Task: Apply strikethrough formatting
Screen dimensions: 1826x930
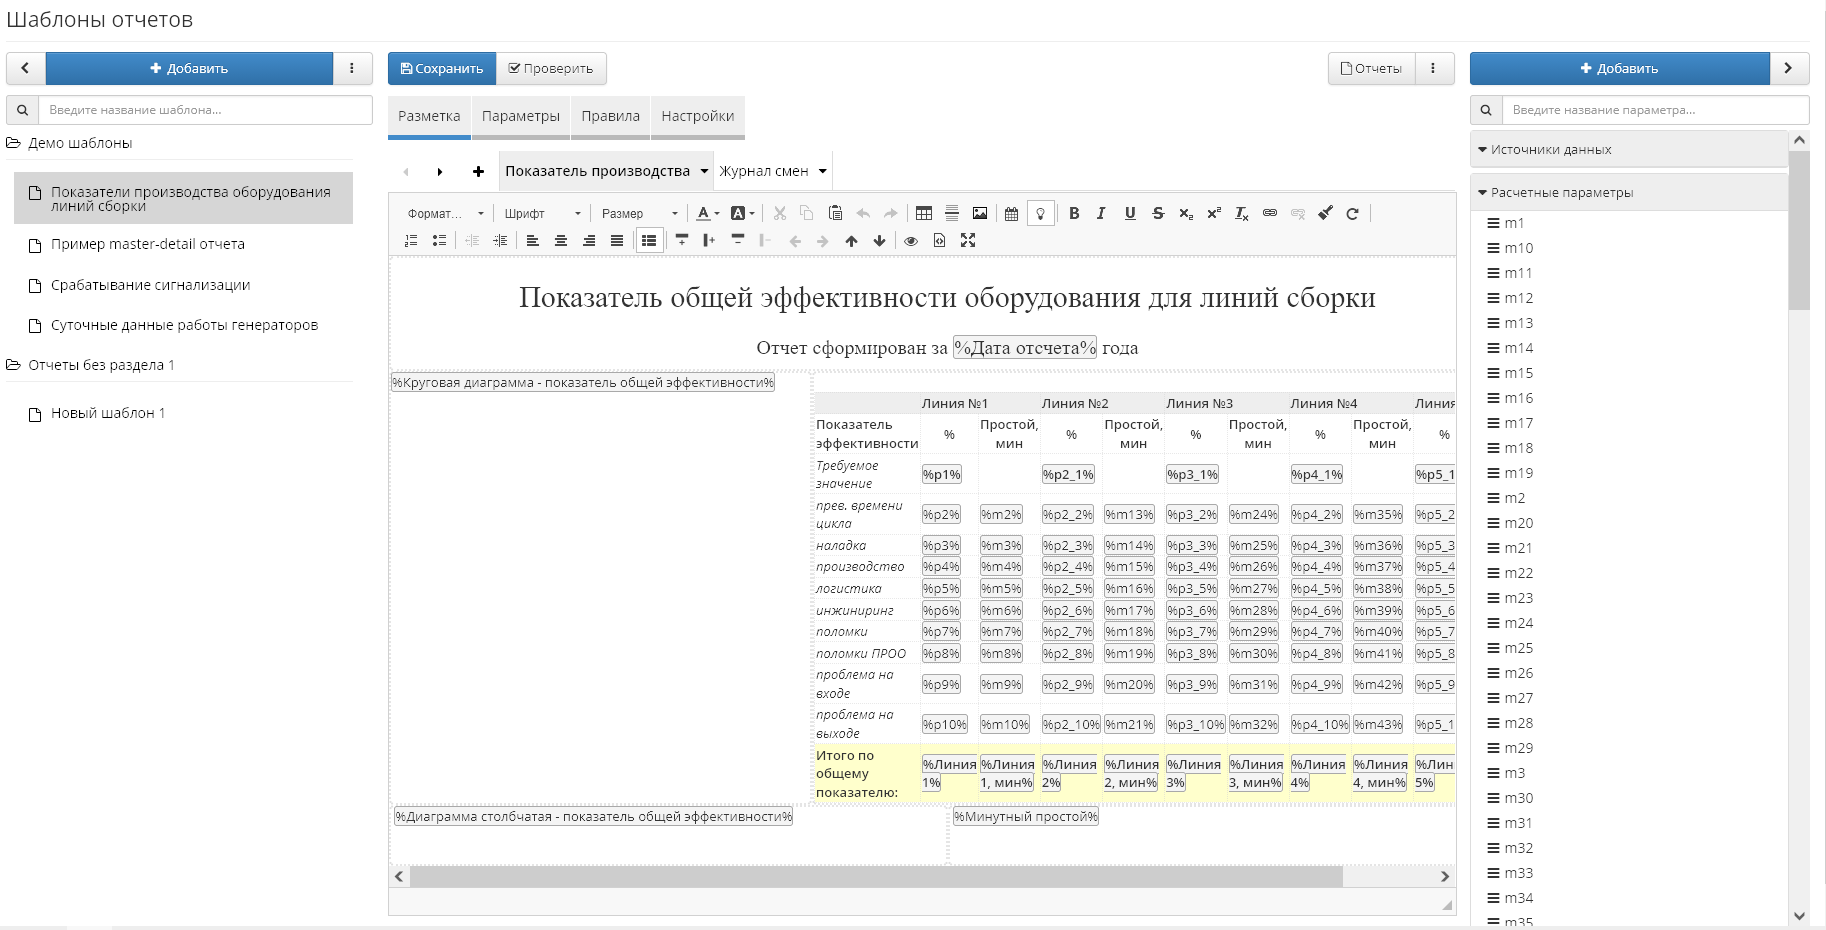Action: tap(1158, 213)
